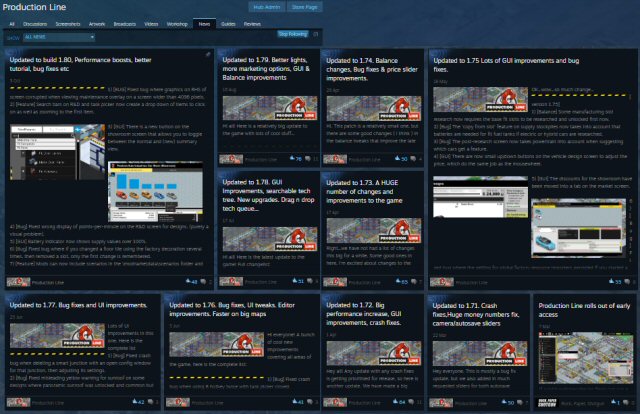
Task: Open the 'Updated to 1.75' post title
Action: point(506,65)
